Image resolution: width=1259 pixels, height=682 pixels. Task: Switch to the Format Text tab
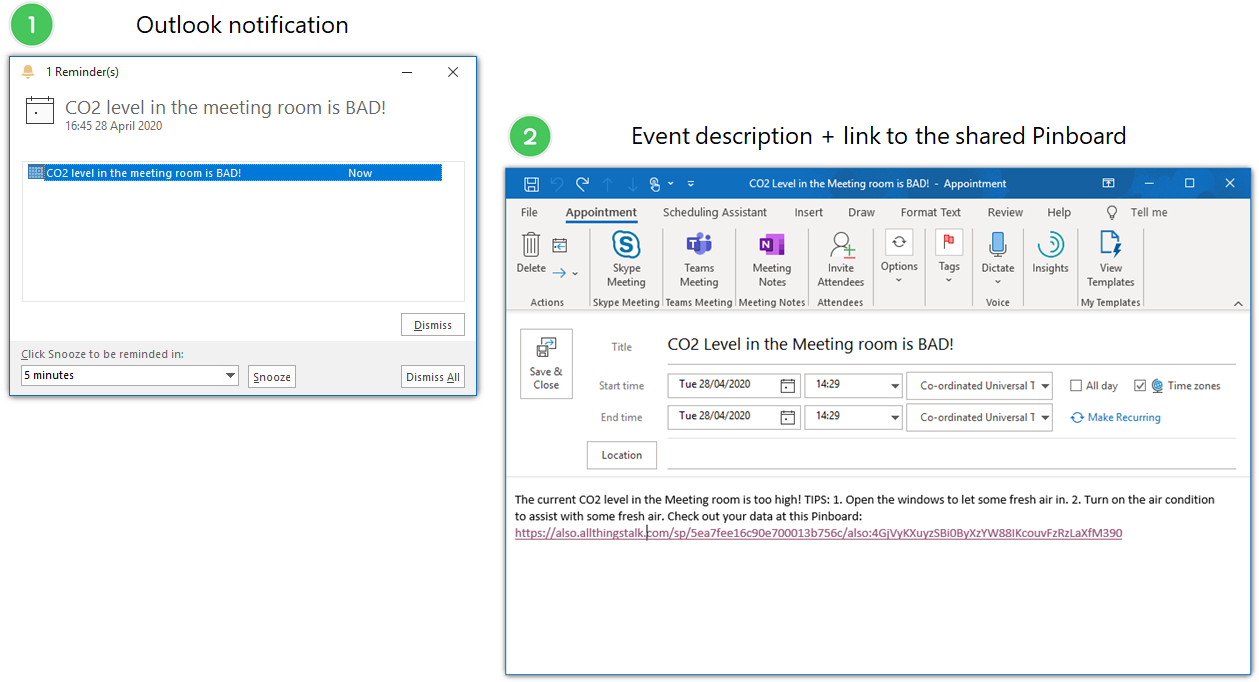930,213
